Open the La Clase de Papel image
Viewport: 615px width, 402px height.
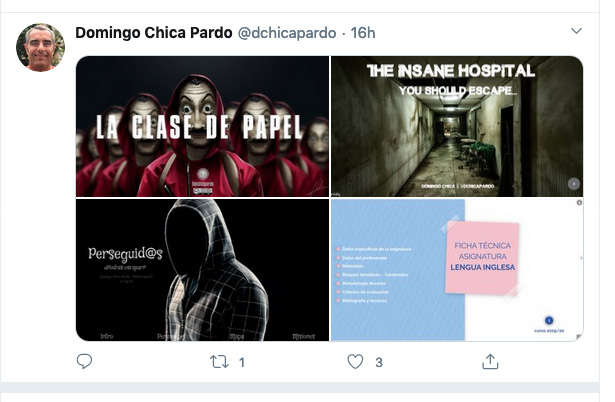(202, 126)
